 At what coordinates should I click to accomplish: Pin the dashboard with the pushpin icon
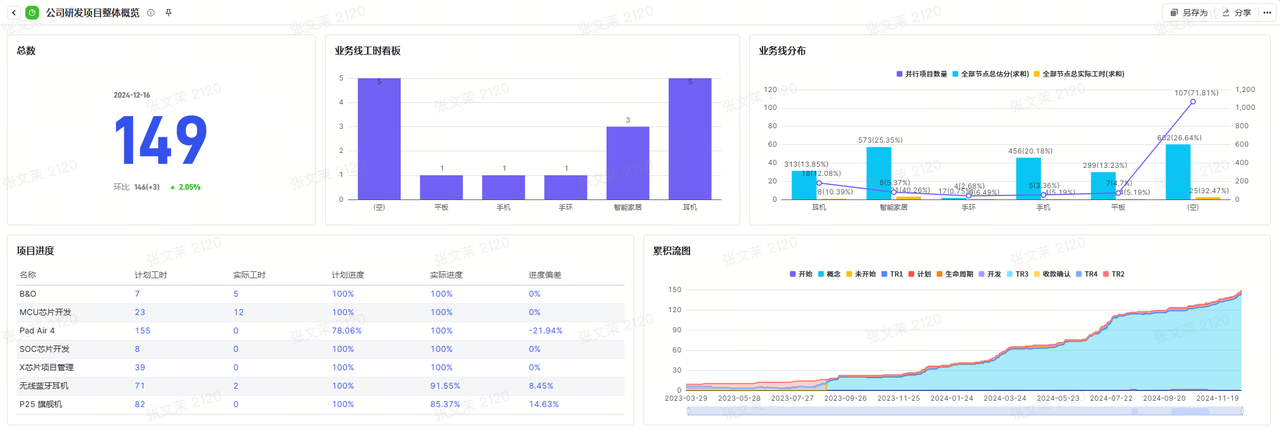click(x=168, y=13)
